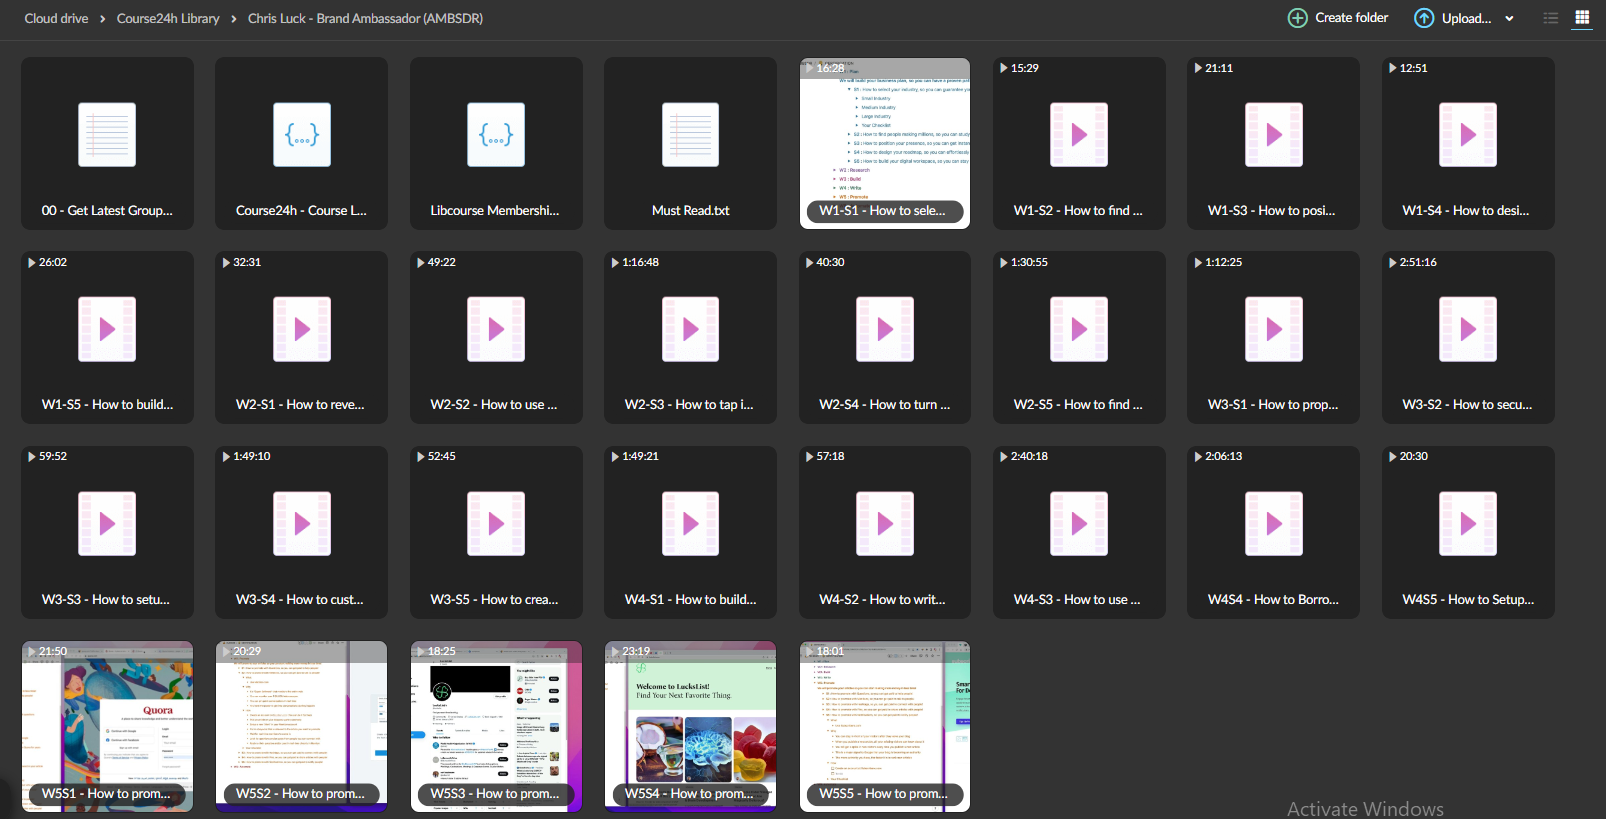Play the W2-S3 How to tap video

point(690,337)
